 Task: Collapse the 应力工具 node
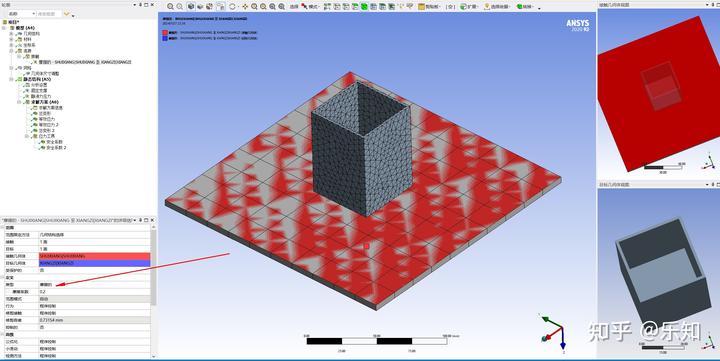point(26,136)
